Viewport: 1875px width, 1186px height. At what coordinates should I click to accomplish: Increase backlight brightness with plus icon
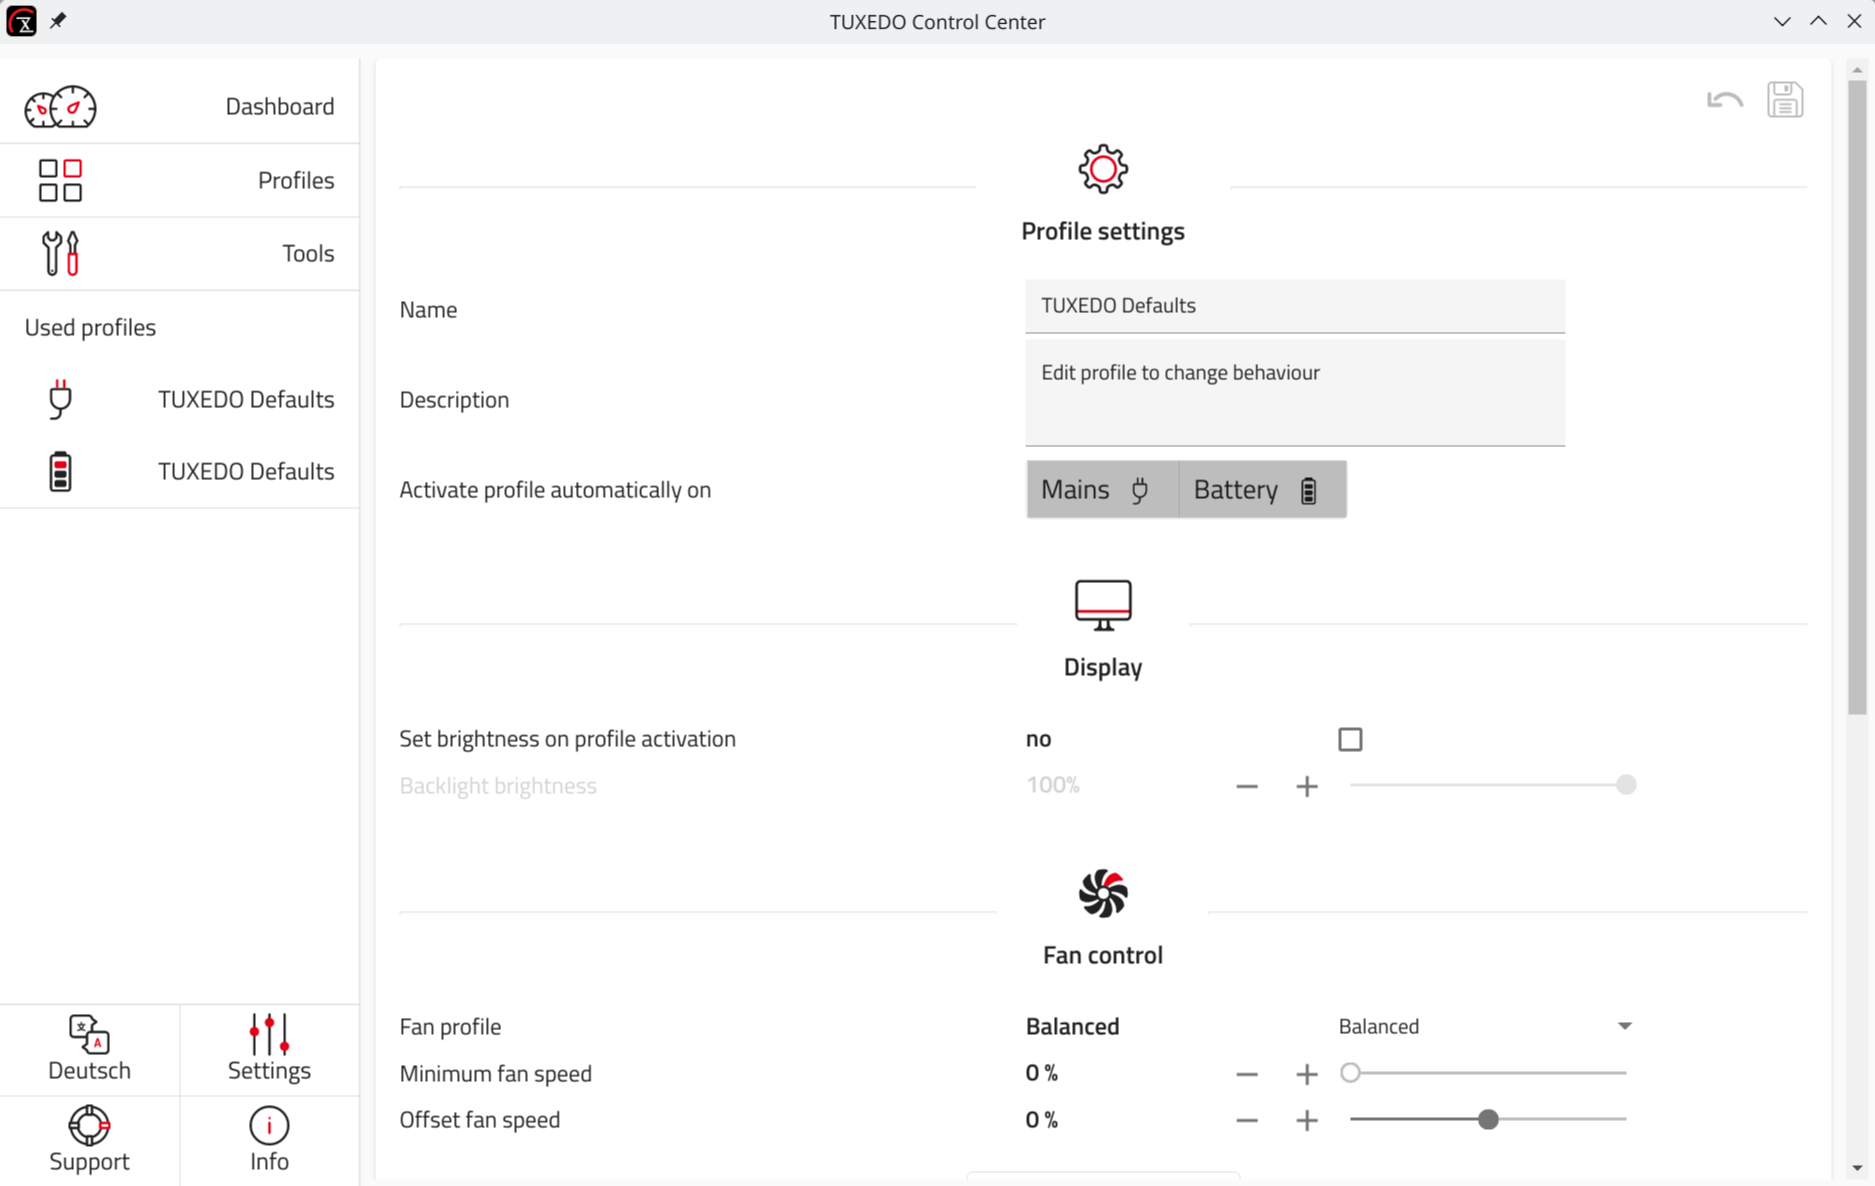[x=1307, y=786]
